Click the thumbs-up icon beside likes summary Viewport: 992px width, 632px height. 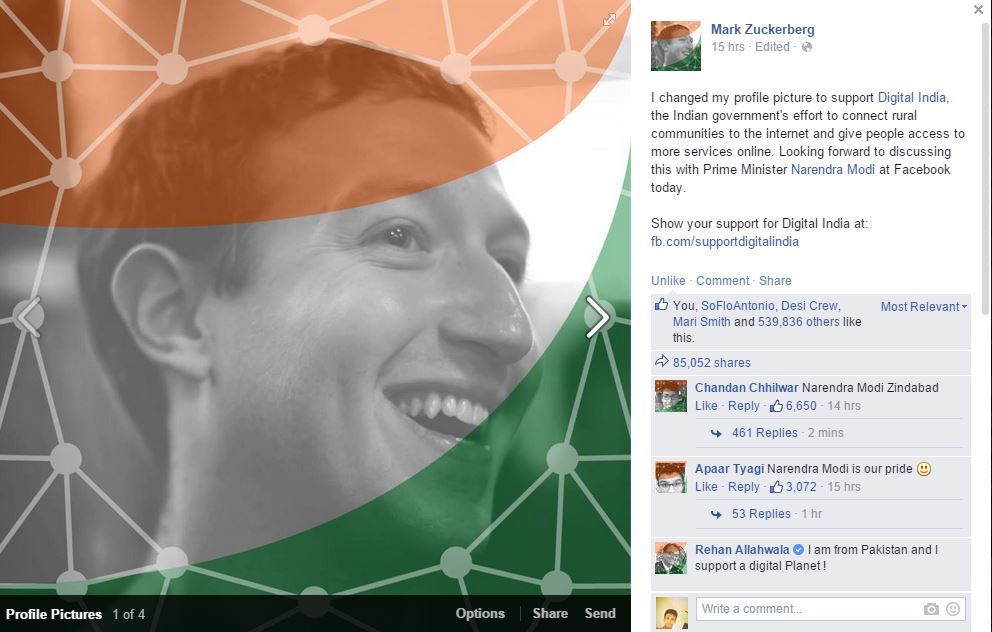661,304
